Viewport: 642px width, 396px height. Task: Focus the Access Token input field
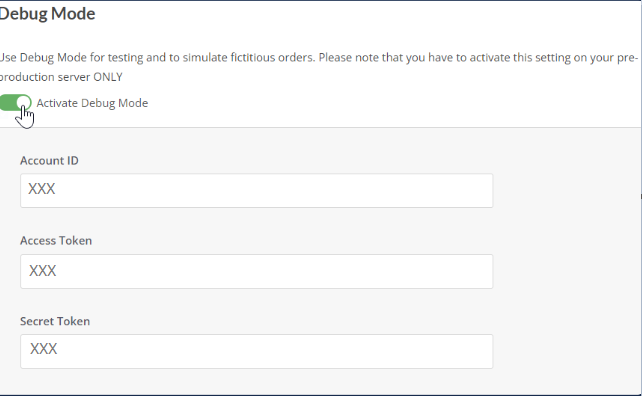(257, 272)
